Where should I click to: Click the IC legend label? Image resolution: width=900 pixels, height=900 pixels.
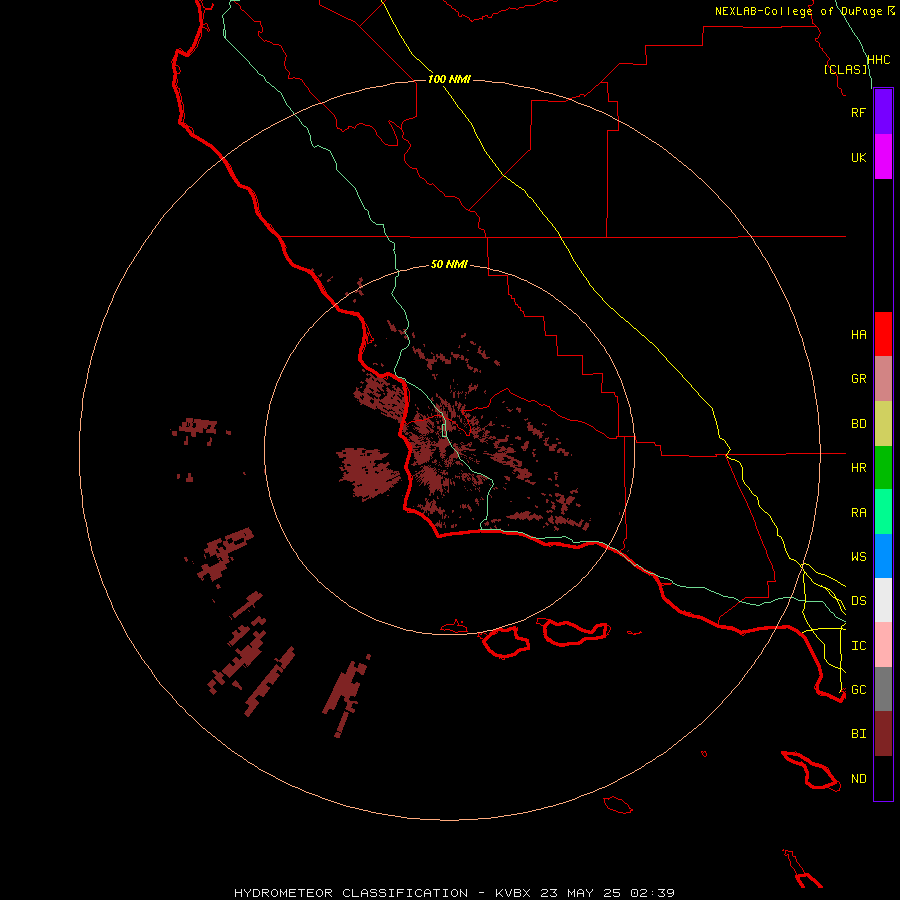(x=858, y=646)
